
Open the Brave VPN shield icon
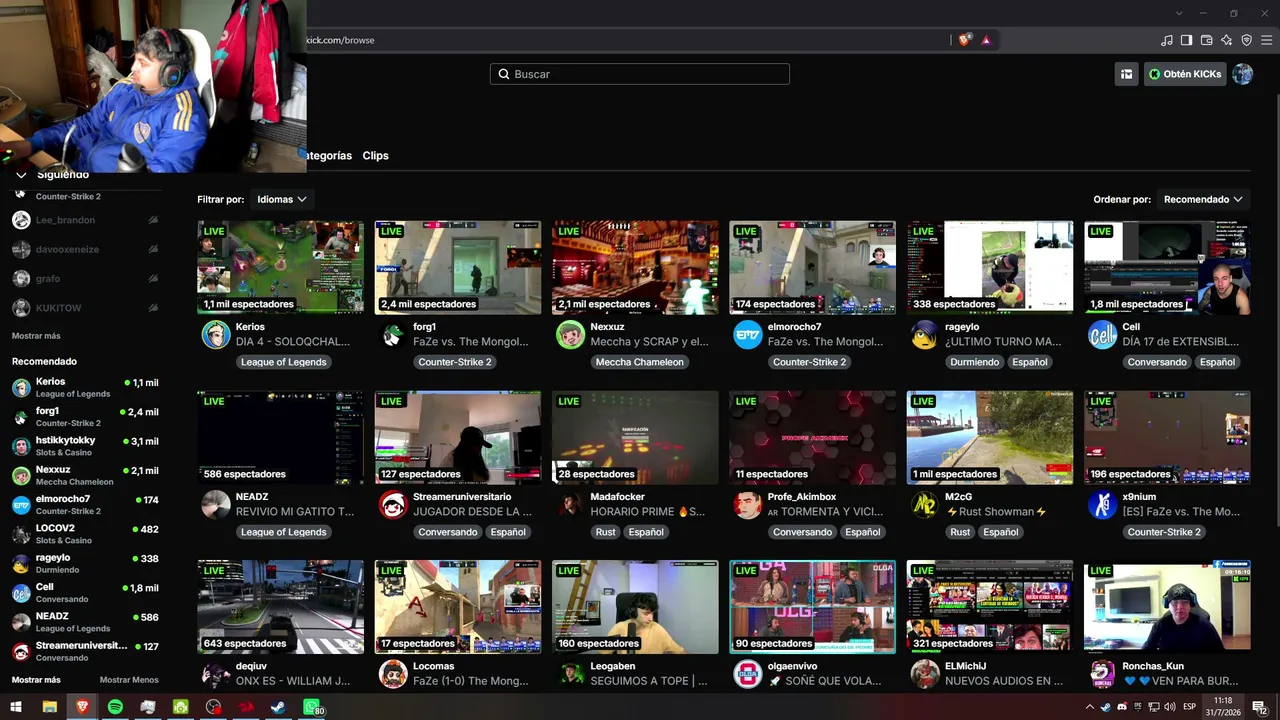tap(1246, 40)
